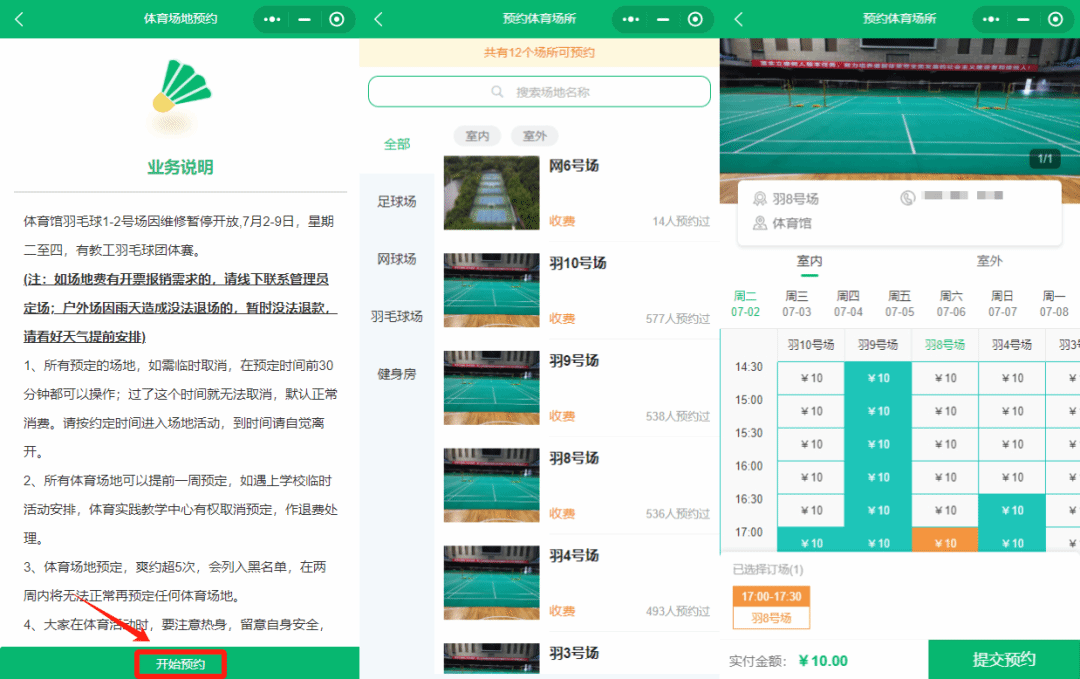Select 足球场 category in sidebar
The width and height of the screenshot is (1080, 679).
pos(397,201)
